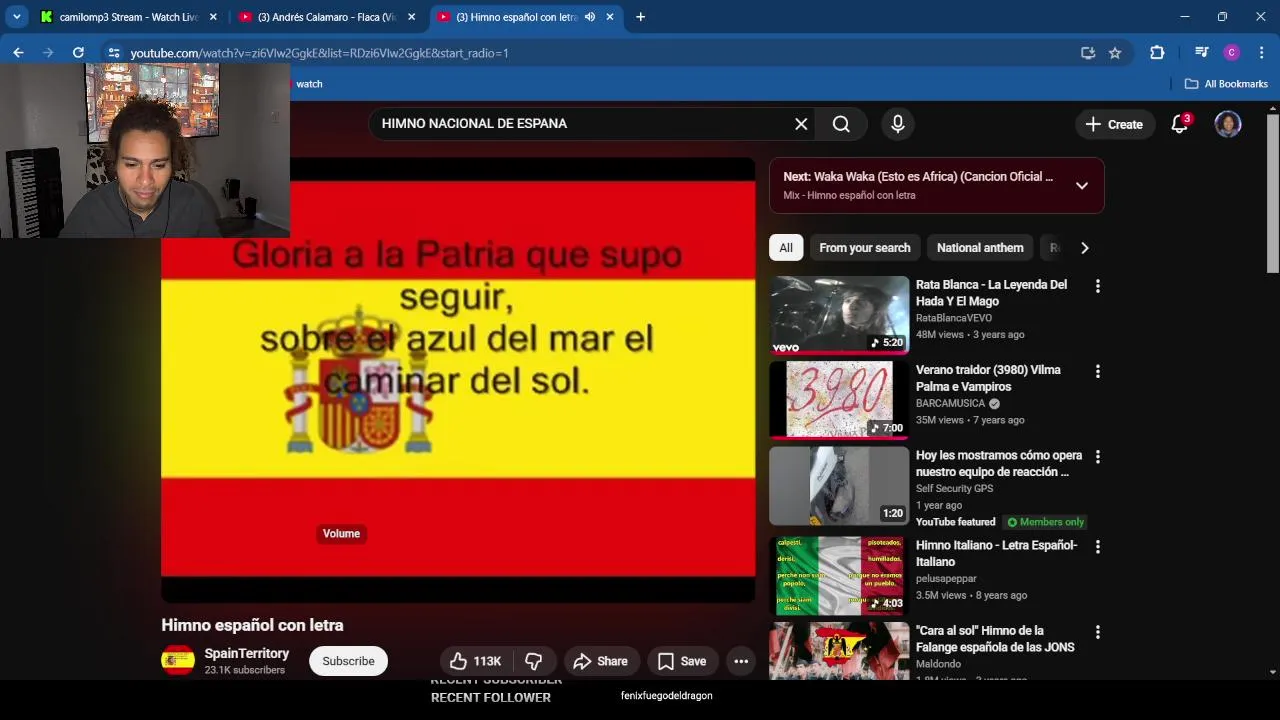Open Hoy les mostramos cómo opera title
The height and width of the screenshot is (720, 1280).
[x=999, y=463]
